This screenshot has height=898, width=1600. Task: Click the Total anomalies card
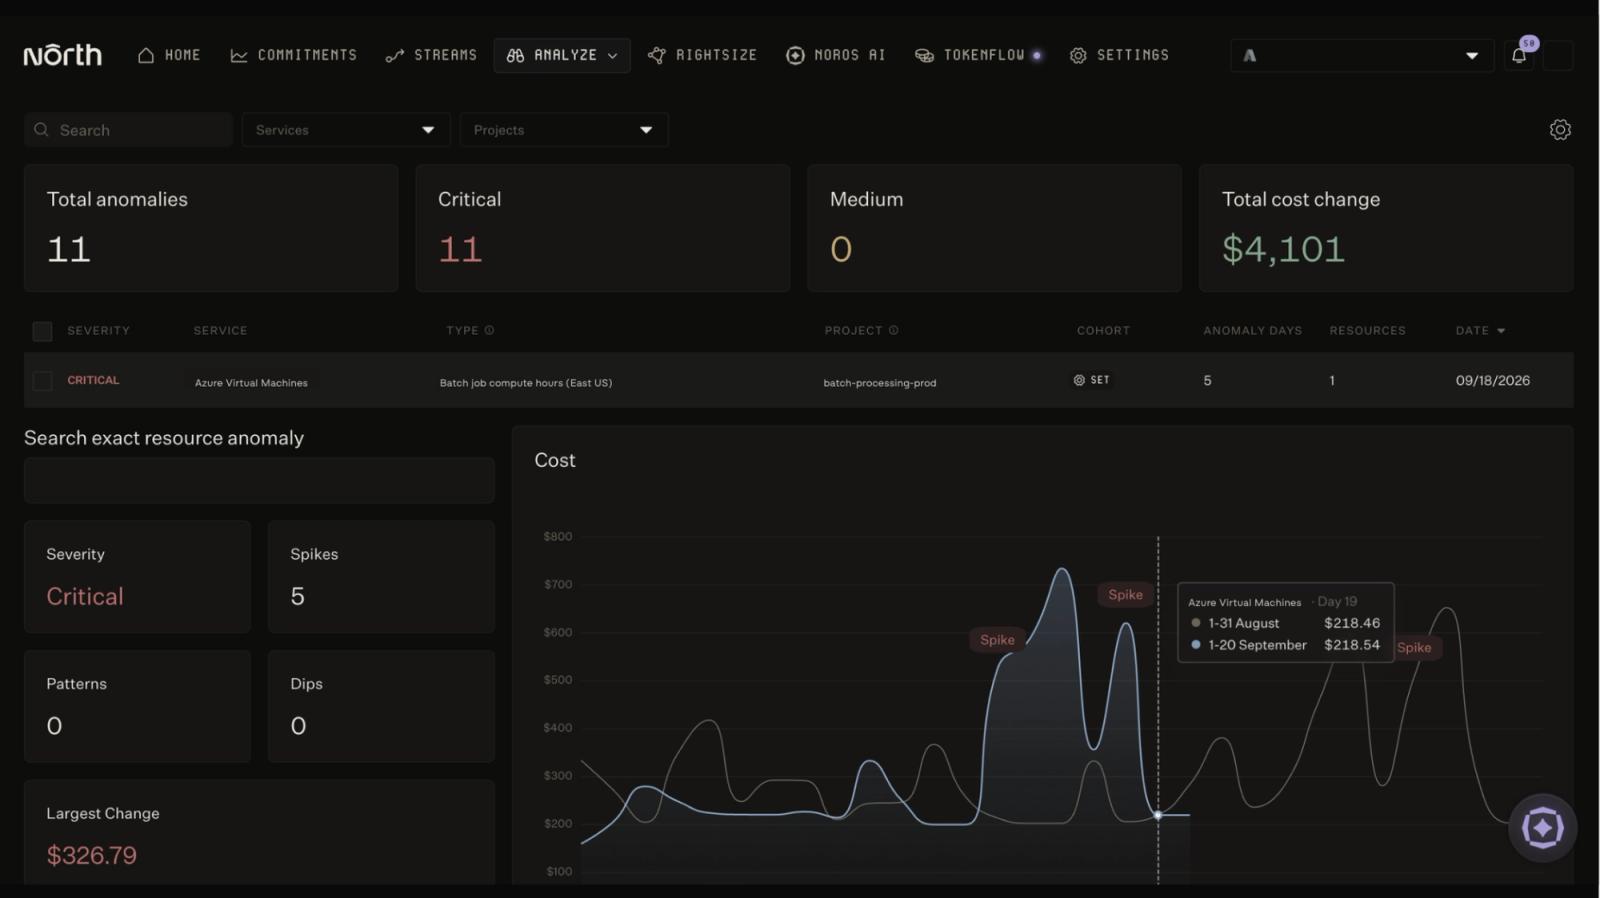[211, 228]
